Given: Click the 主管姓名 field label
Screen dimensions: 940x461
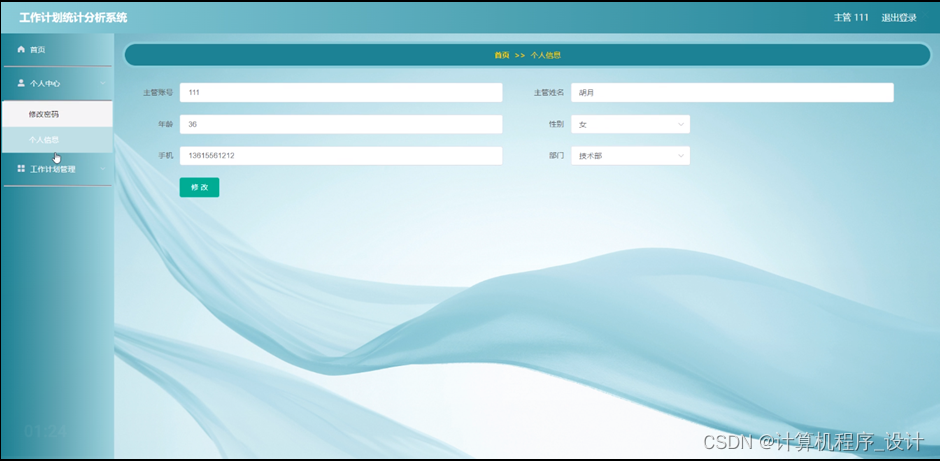Looking at the screenshot, I should tap(549, 93).
